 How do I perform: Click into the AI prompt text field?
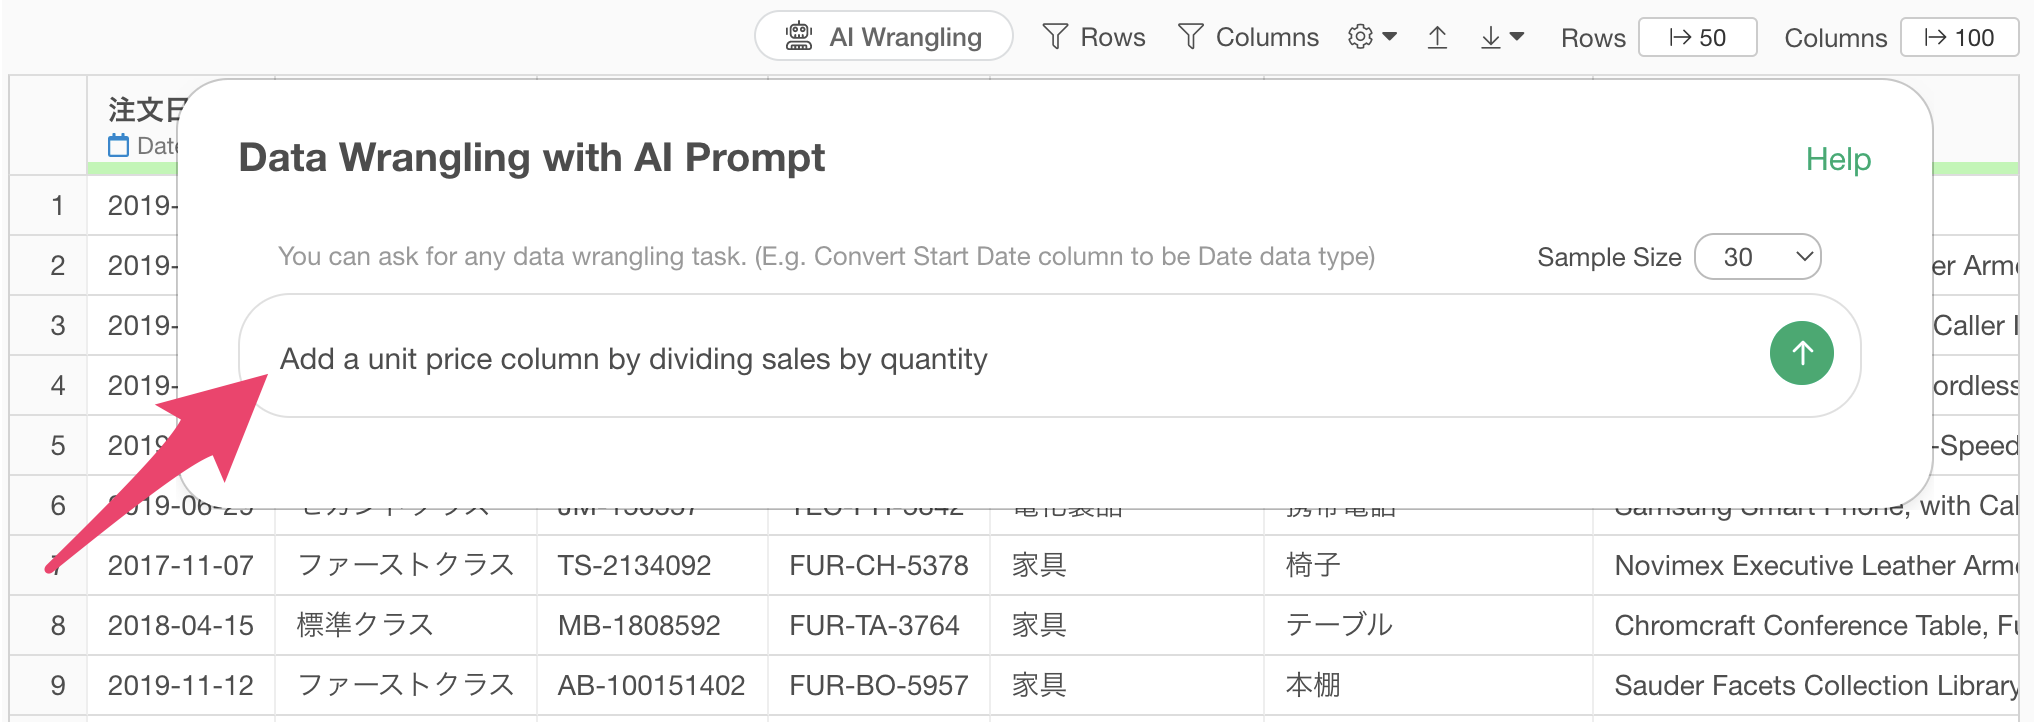1000,357
